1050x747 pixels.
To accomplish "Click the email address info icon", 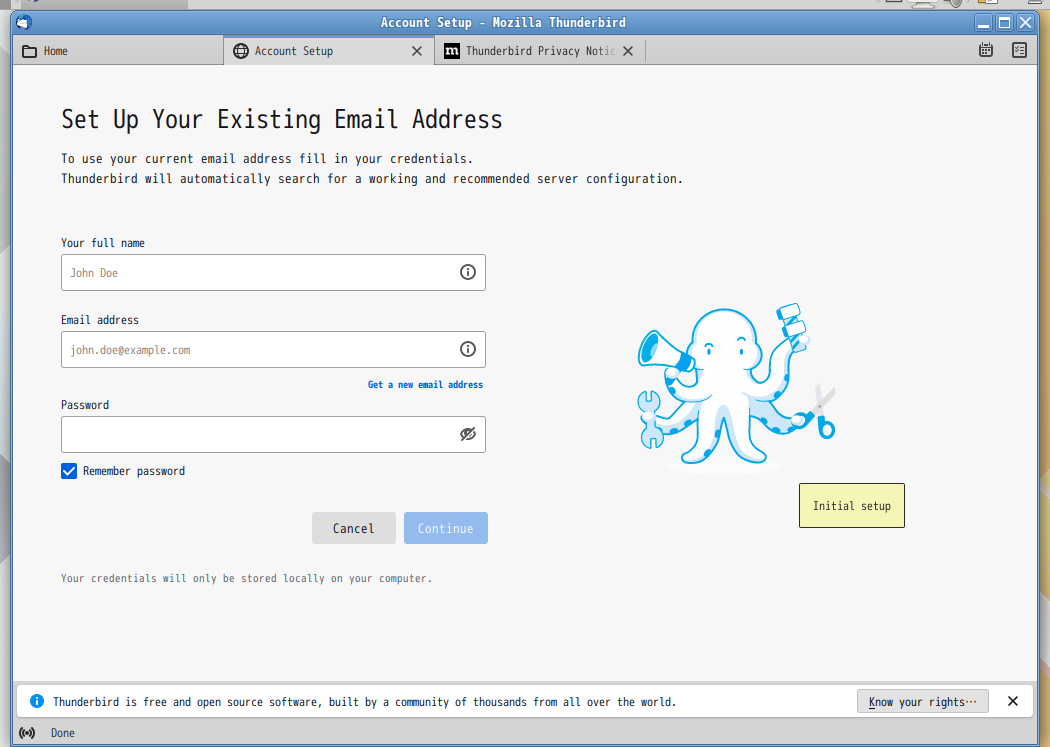I will (467, 349).
